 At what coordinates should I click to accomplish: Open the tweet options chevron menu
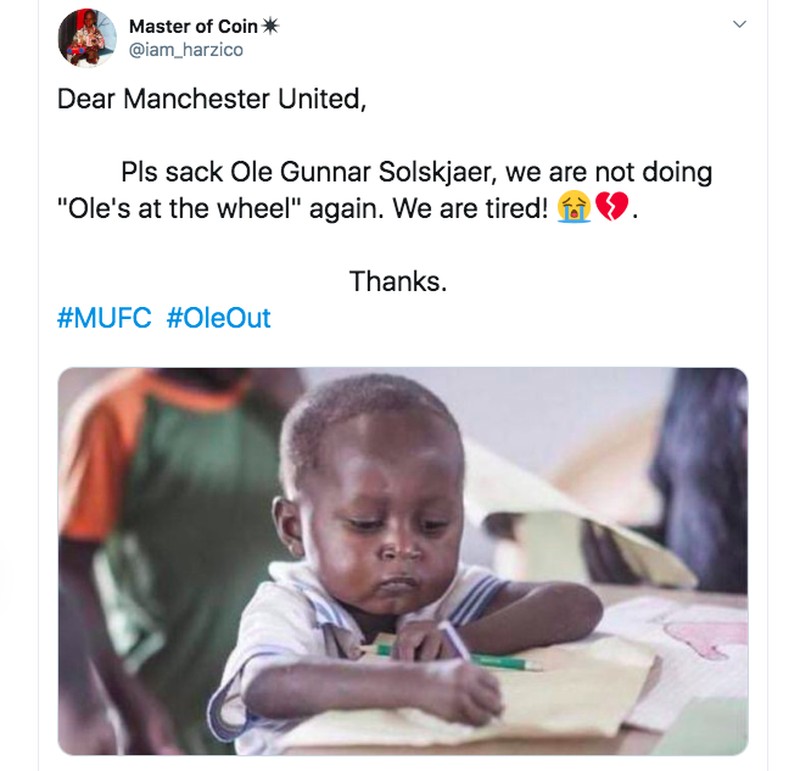pos(740,25)
